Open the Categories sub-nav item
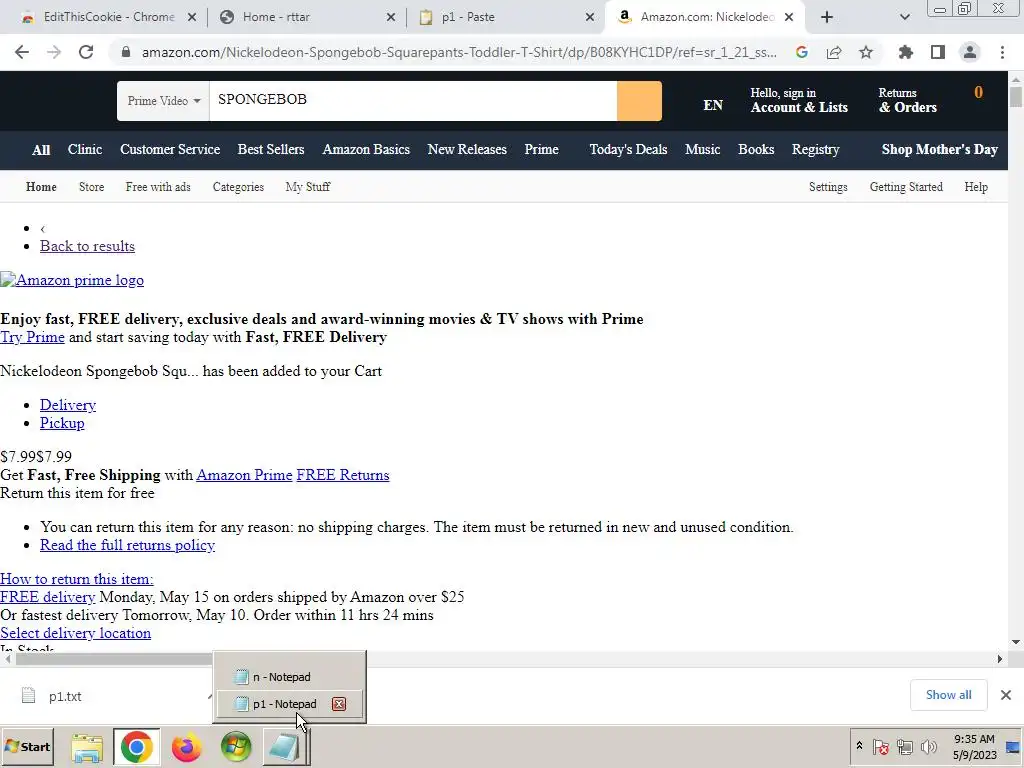This screenshot has width=1024, height=768. click(x=238, y=187)
